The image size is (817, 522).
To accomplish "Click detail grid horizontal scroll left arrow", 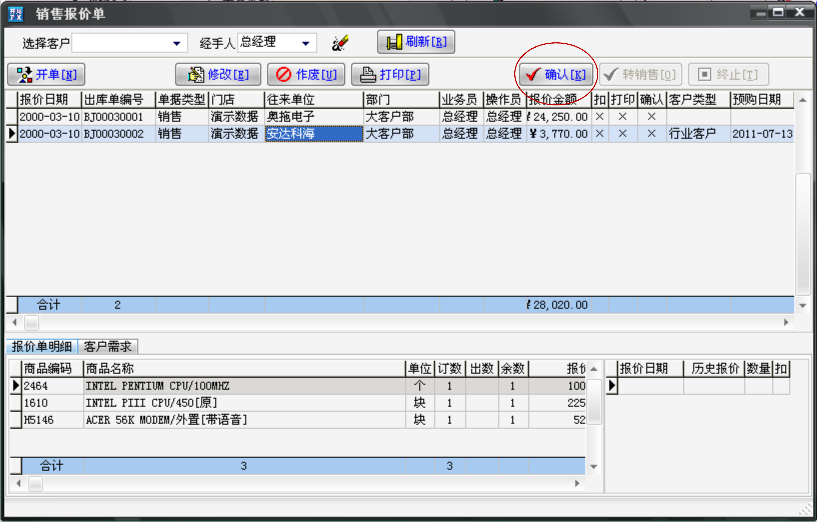I will (19, 483).
